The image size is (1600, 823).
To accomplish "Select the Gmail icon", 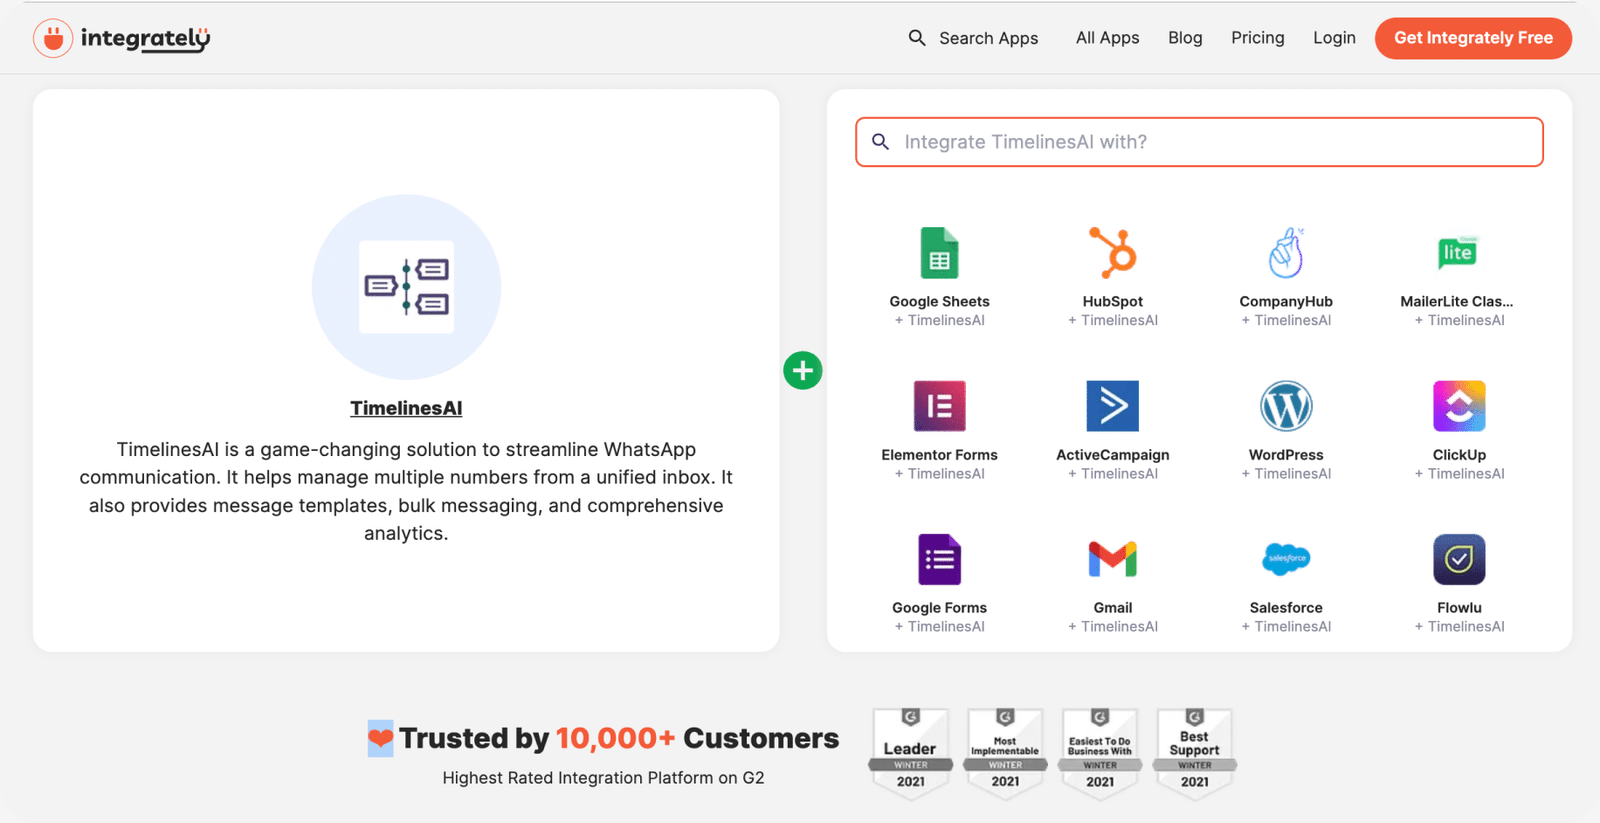I will (x=1113, y=559).
